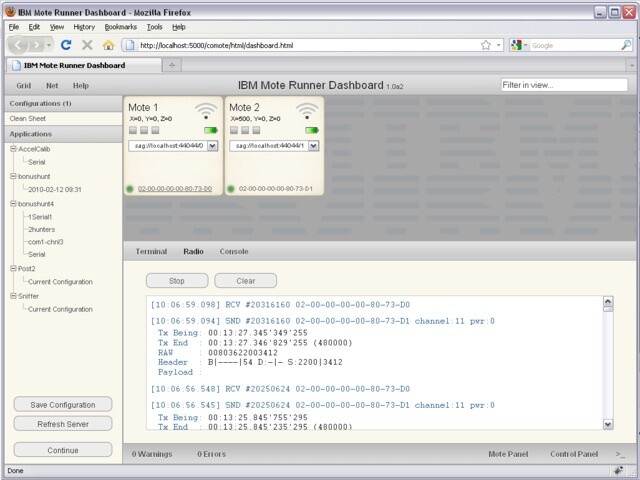Open the Mote Panel link
This screenshot has width=640, height=480.
(508, 454)
